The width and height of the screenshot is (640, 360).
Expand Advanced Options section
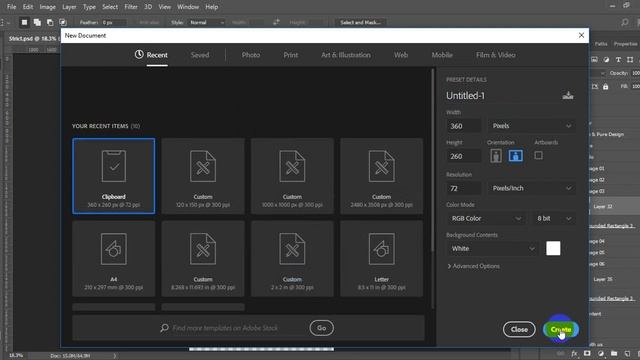point(473,266)
